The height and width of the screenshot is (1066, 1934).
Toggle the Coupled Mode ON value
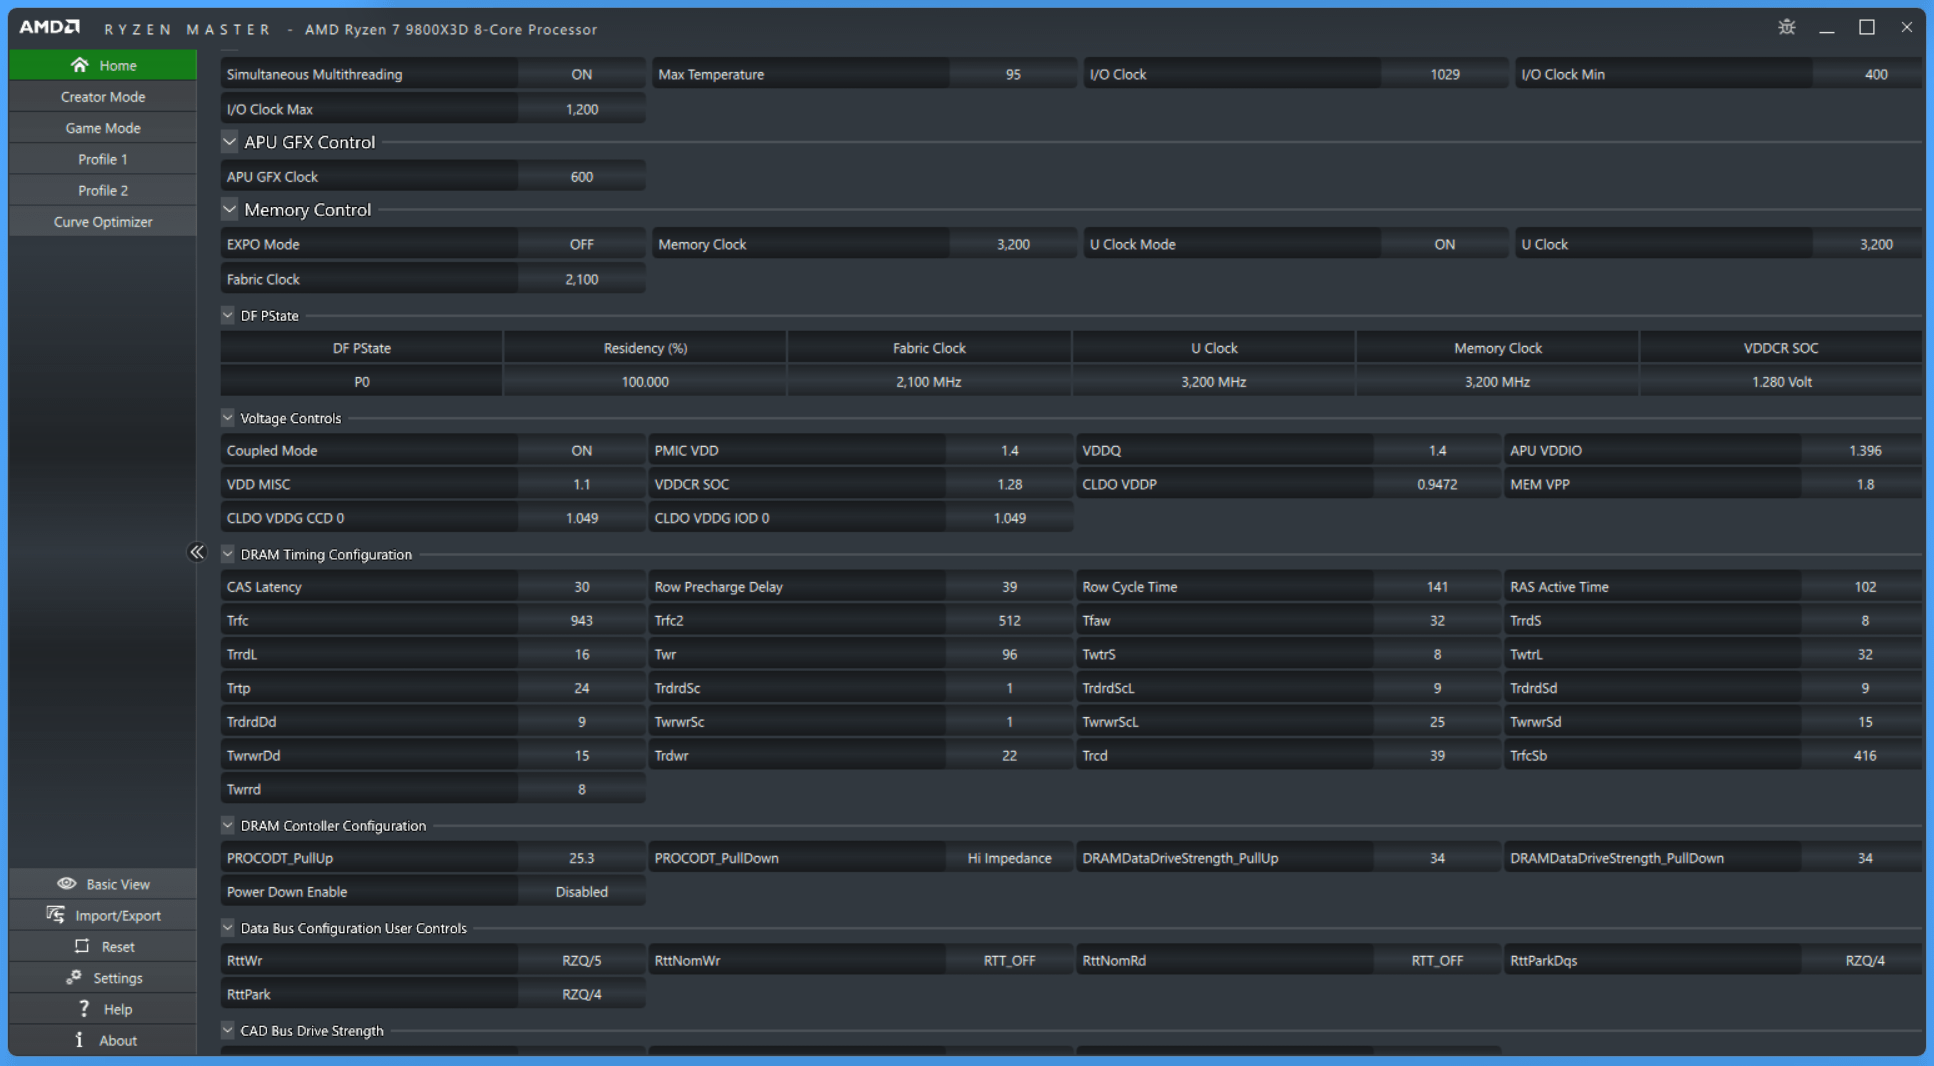[581, 451]
